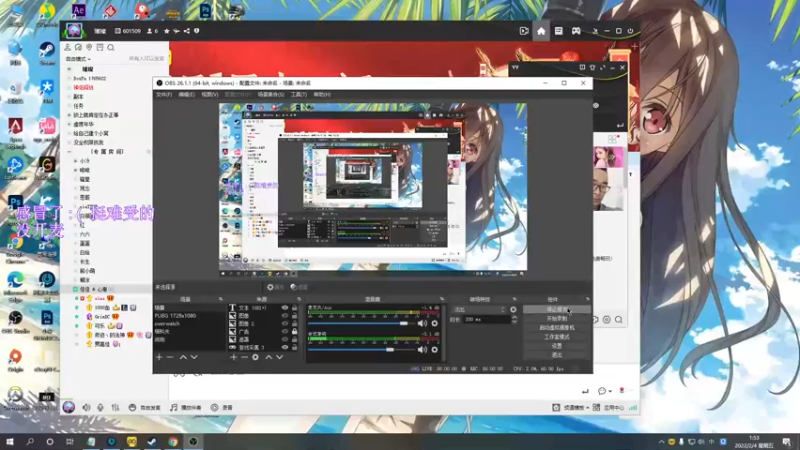Open the scene transition type dropdown
The height and width of the screenshot is (450, 800).
pyautogui.click(x=479, y=310)
